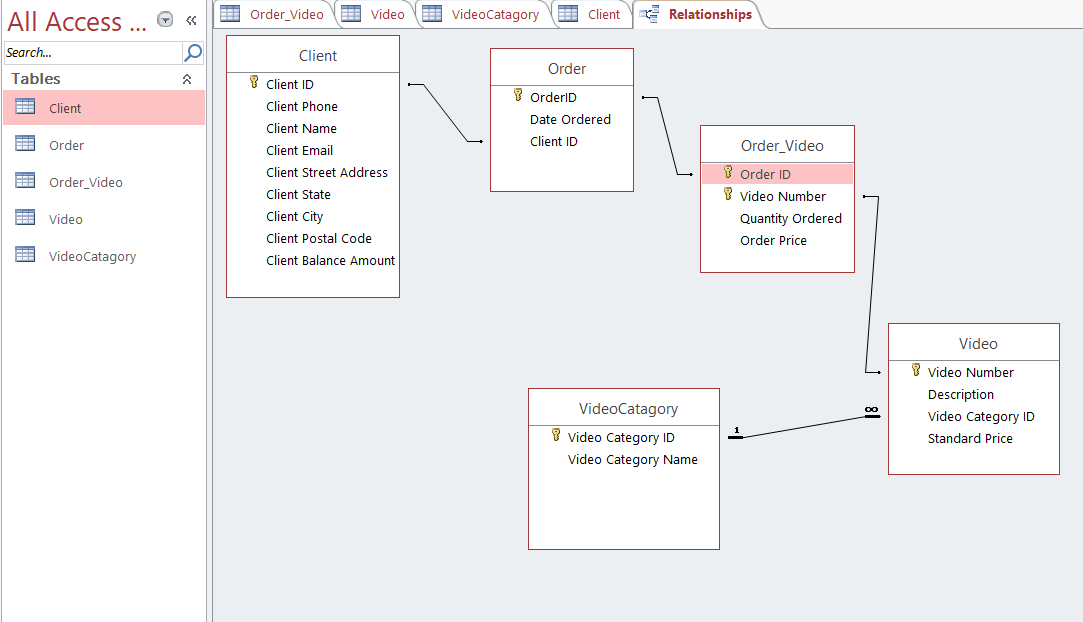Collapse the navigation pane with double chevron

coord(191,21)
